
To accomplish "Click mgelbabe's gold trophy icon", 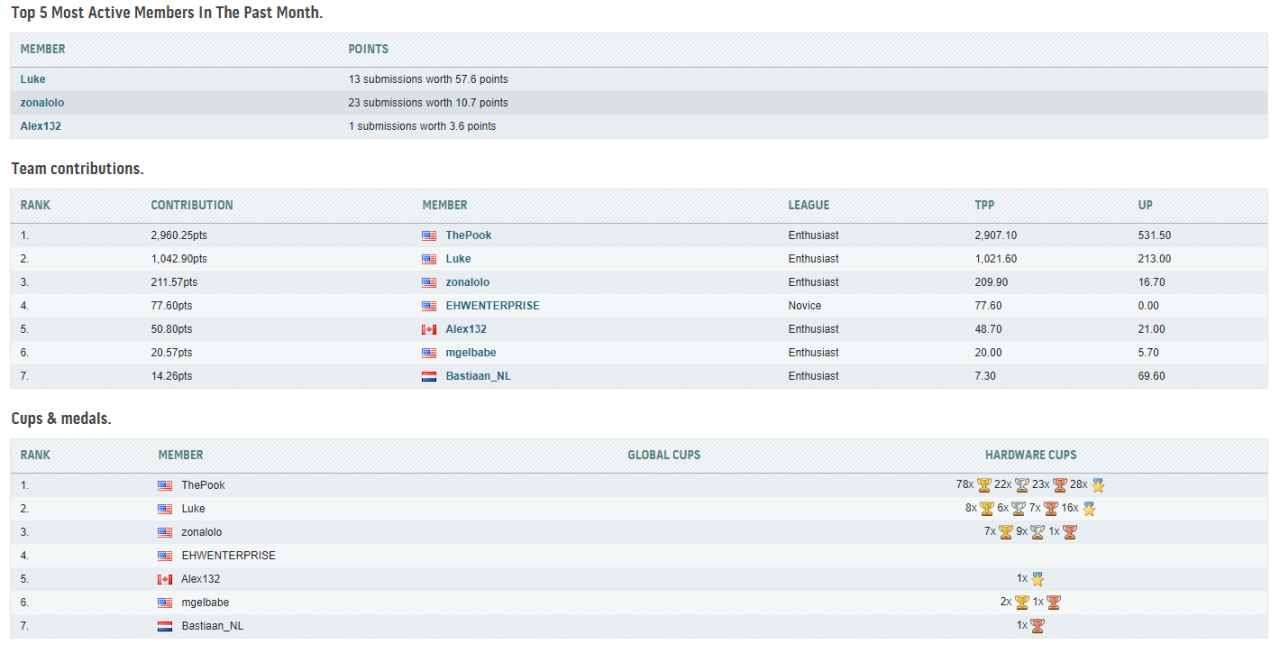I will point(1021,602).
